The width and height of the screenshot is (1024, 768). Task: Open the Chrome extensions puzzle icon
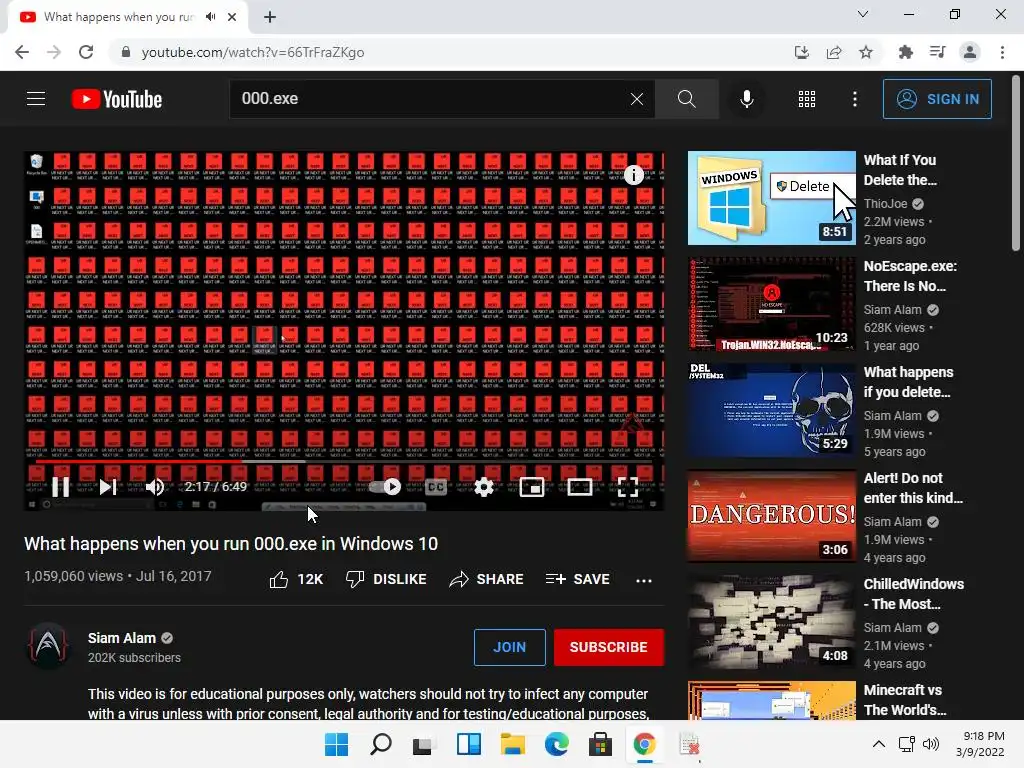[906, 52]
